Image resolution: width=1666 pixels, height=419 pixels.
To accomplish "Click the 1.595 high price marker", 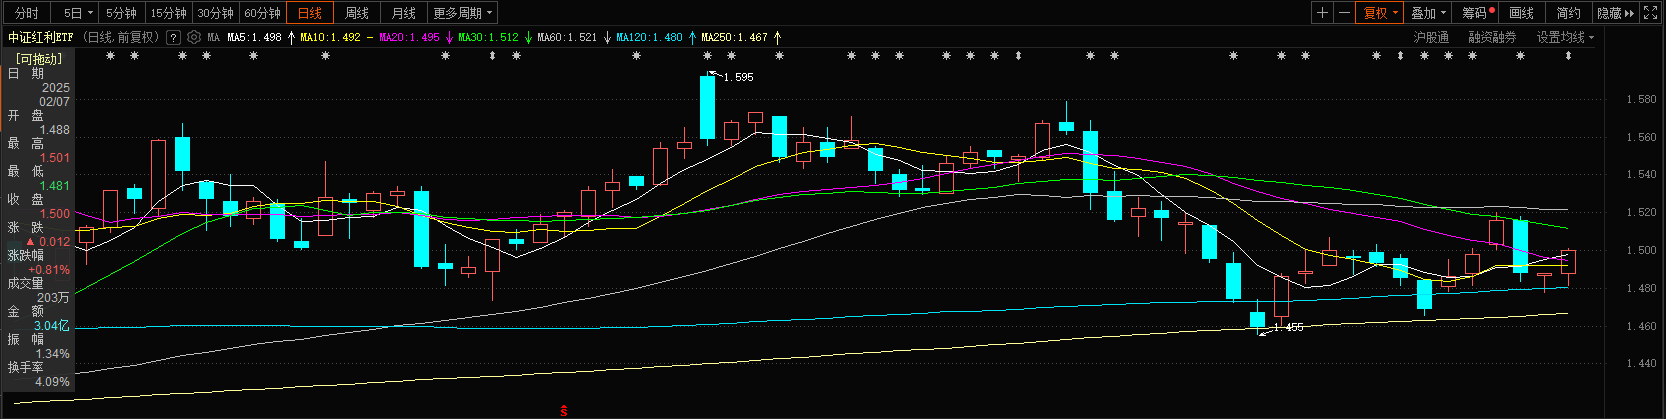I will 738,77.
